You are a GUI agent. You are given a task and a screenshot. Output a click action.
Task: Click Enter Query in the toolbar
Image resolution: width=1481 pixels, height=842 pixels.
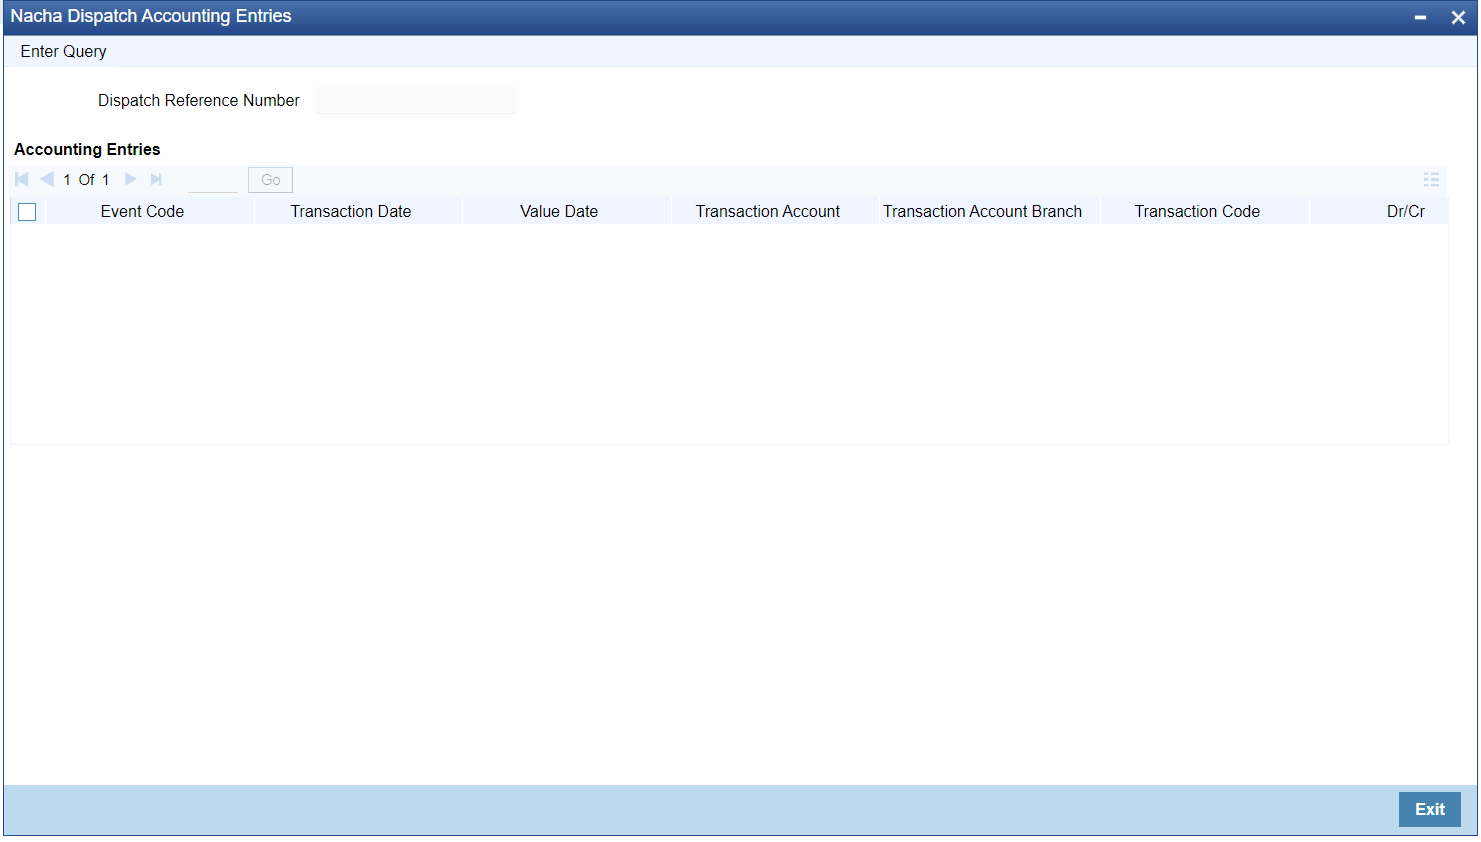(63, 52)
